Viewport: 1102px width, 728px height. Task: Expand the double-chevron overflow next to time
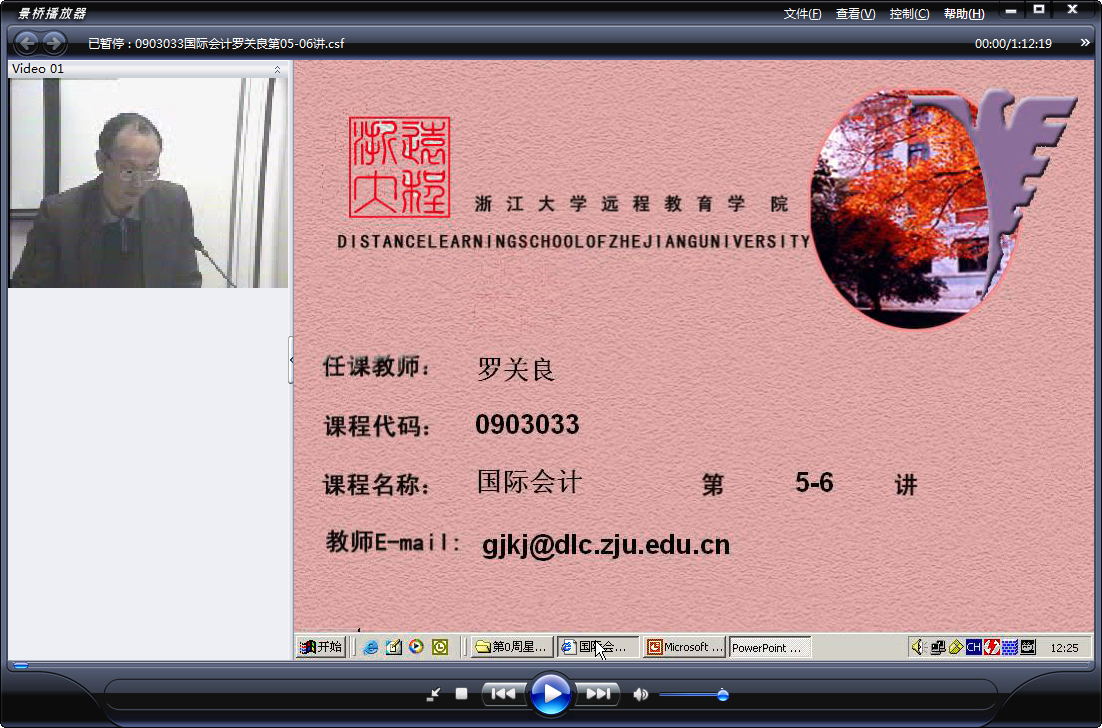[x=1084, y=43]
